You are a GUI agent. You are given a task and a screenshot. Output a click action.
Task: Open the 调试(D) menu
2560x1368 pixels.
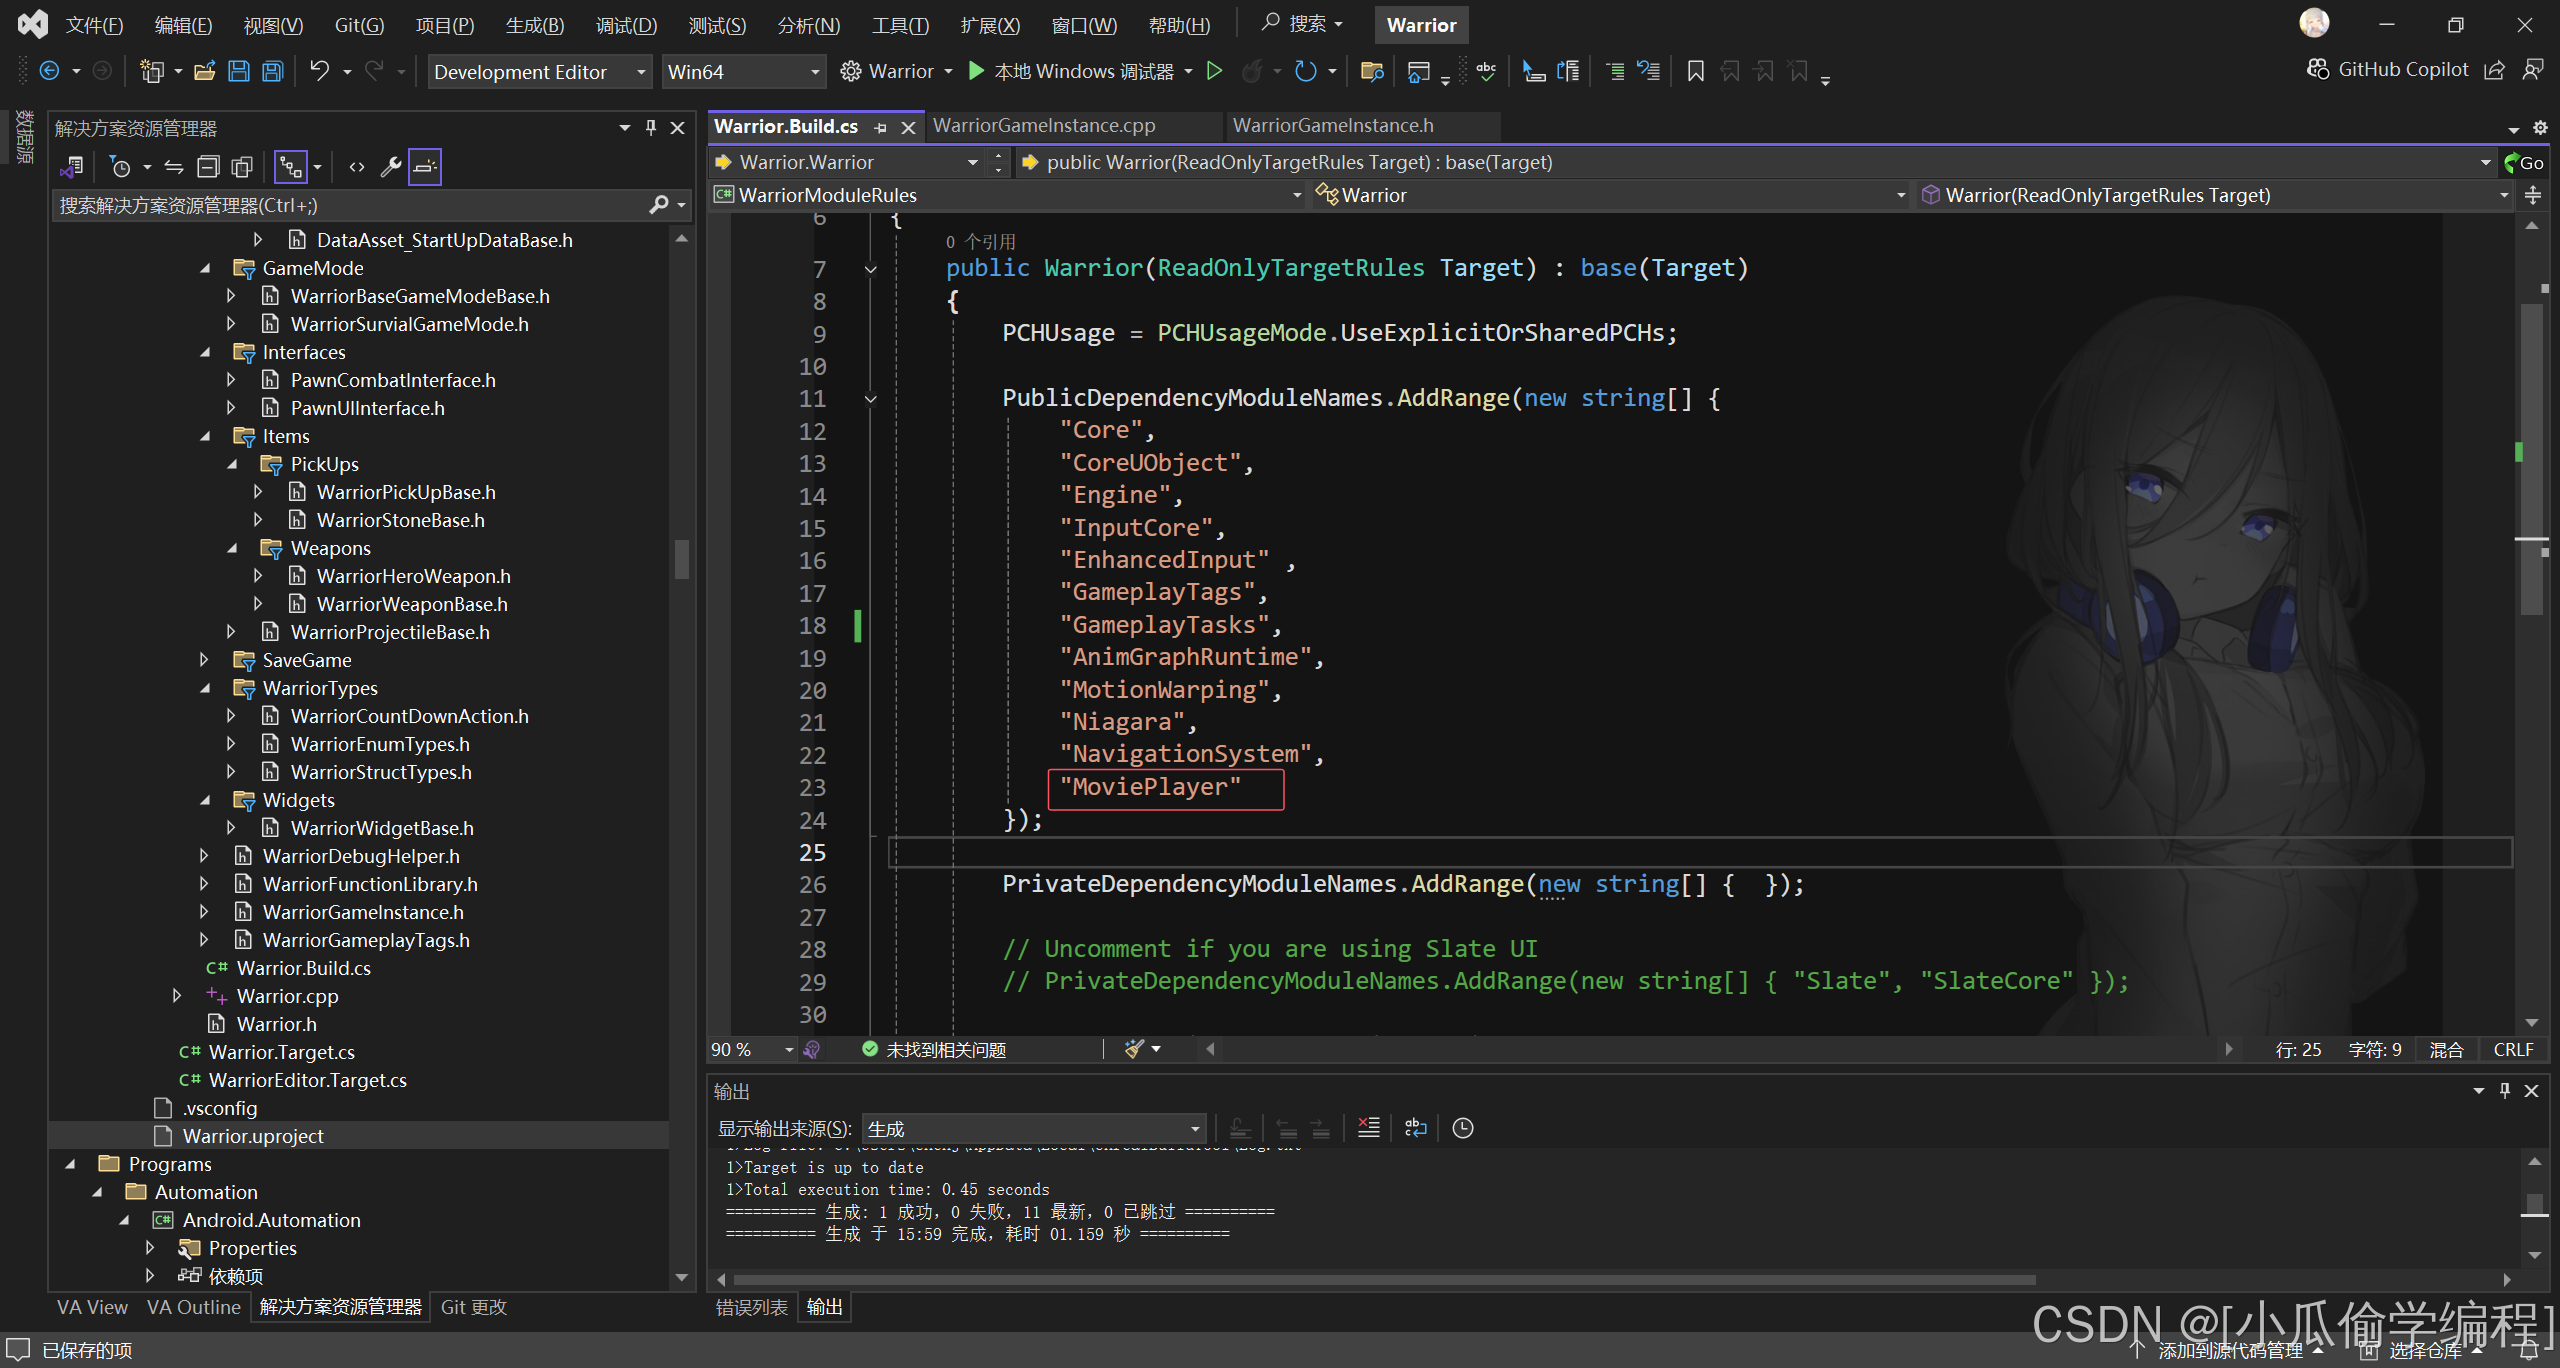(x=626, y=25)
